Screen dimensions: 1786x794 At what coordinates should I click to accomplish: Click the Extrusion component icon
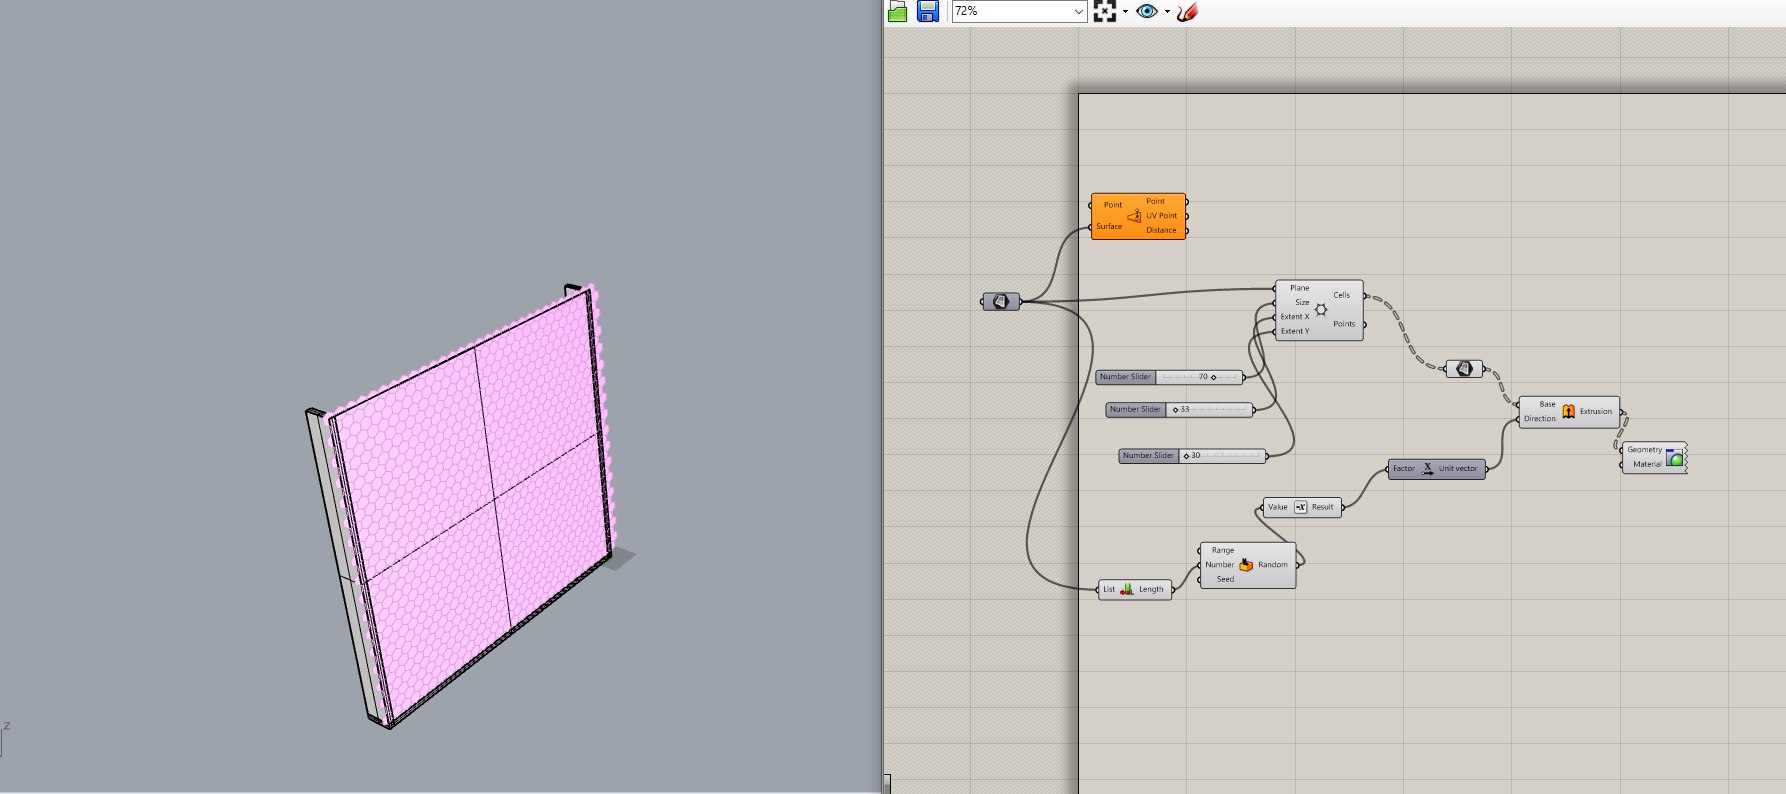pyautogui.click(x=1568, y=411)
